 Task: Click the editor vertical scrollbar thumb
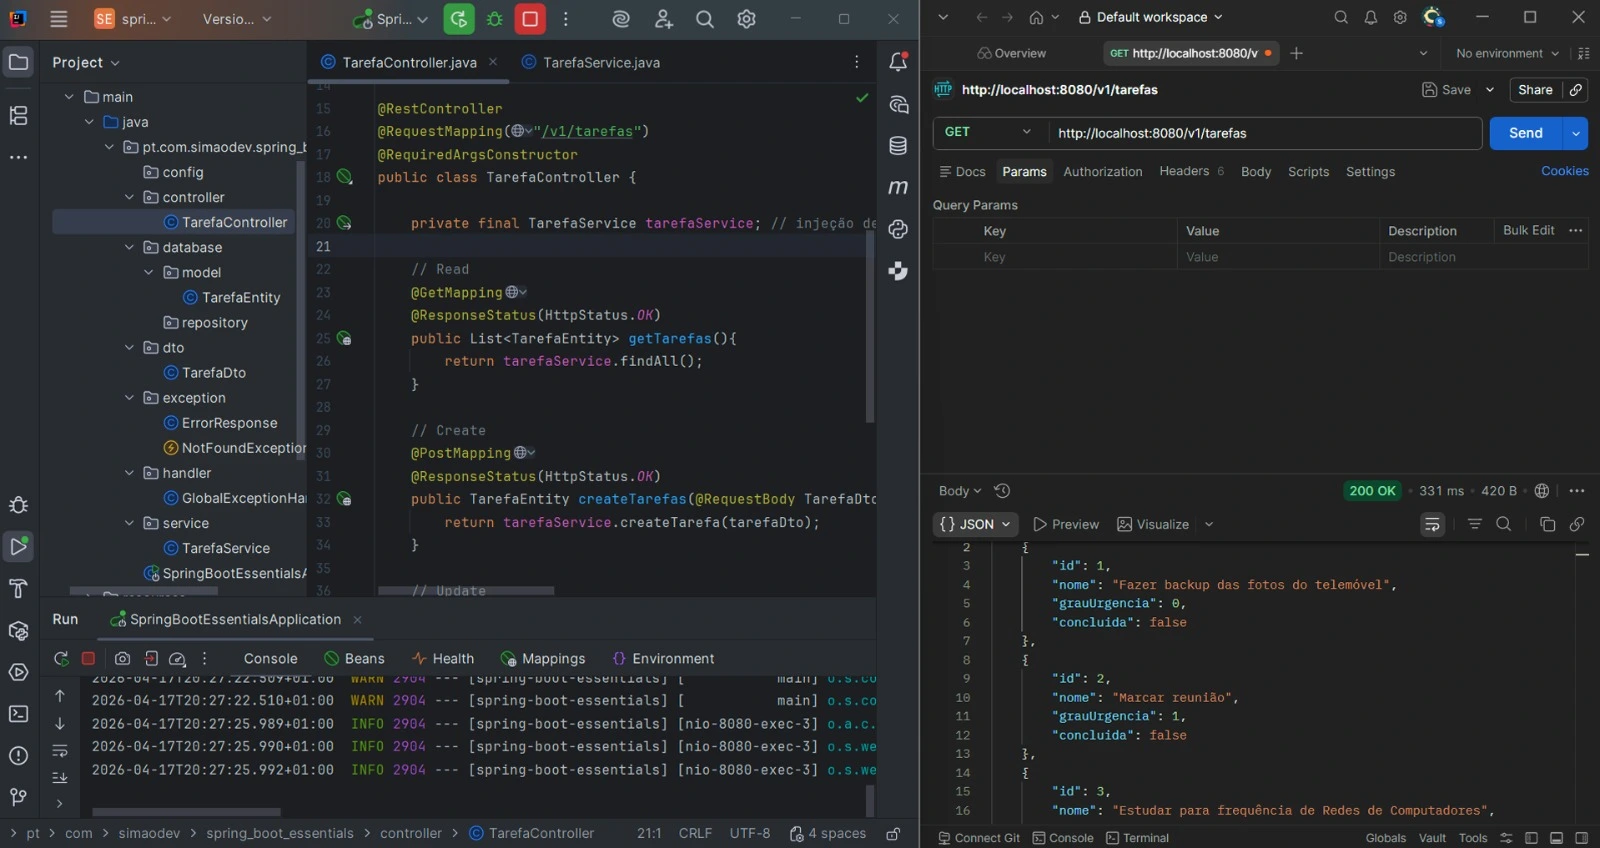pos(870,327)
